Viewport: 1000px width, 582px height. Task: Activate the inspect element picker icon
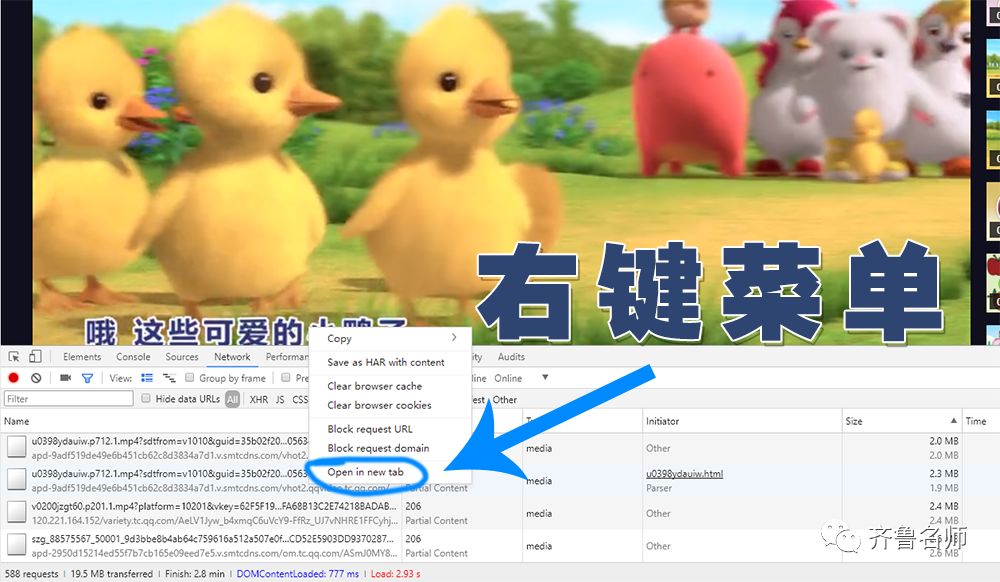tap(14, 357)
